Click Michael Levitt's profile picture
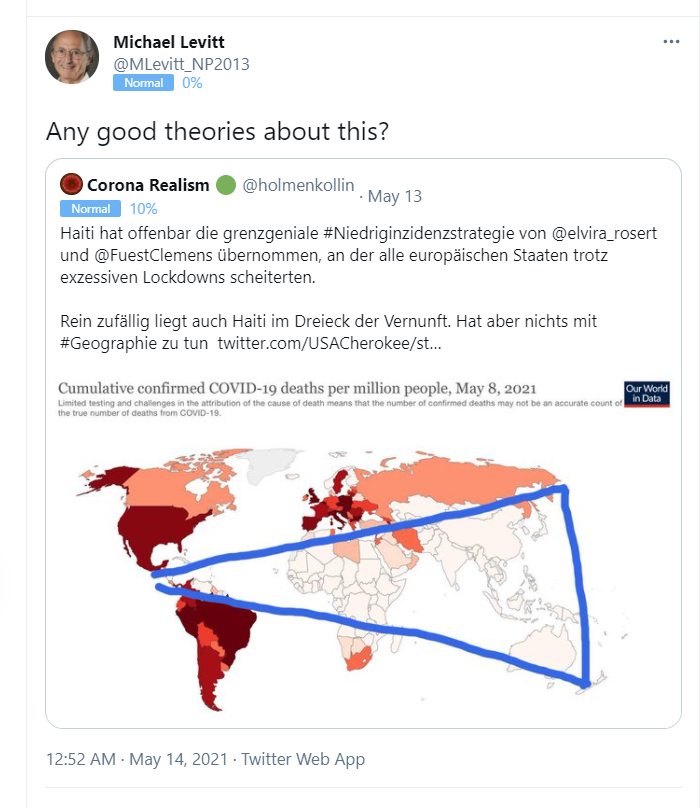This screenshot has height=808, width=700. click(72, 54)
